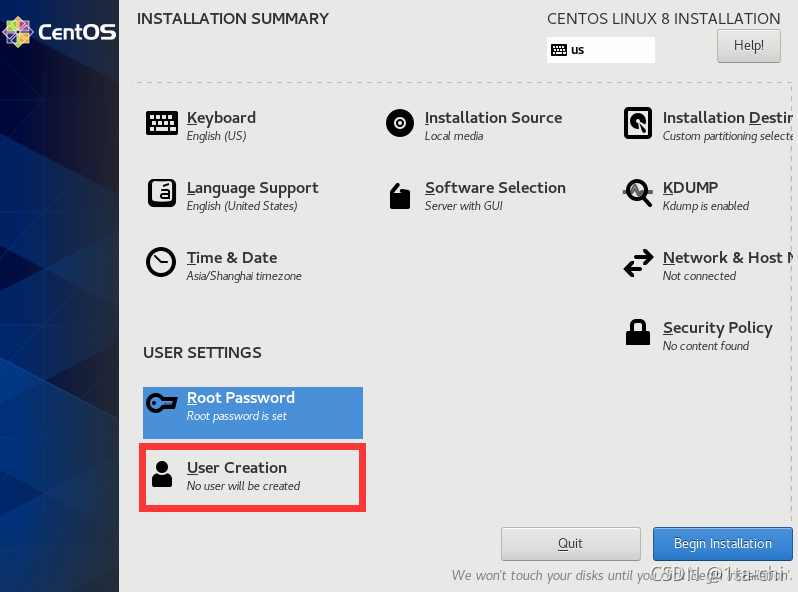Screen dimensions: 798x592
Task: Open the Root Password title
Action: [x=241, y=398]
